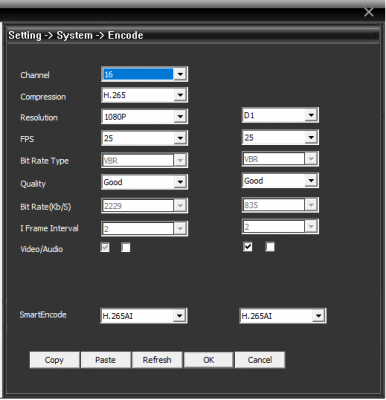The image size is (386, 400).
Task: Click the Cancel button
Action: 260,360
